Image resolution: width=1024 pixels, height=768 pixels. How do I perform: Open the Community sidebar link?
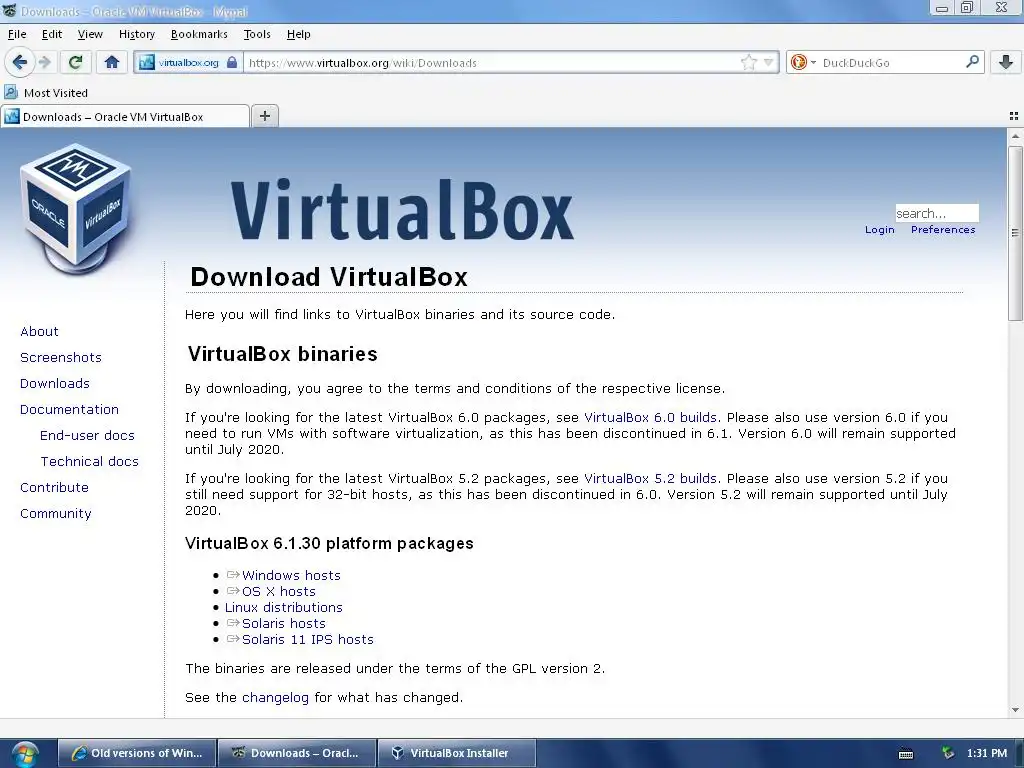click(56, 514)
